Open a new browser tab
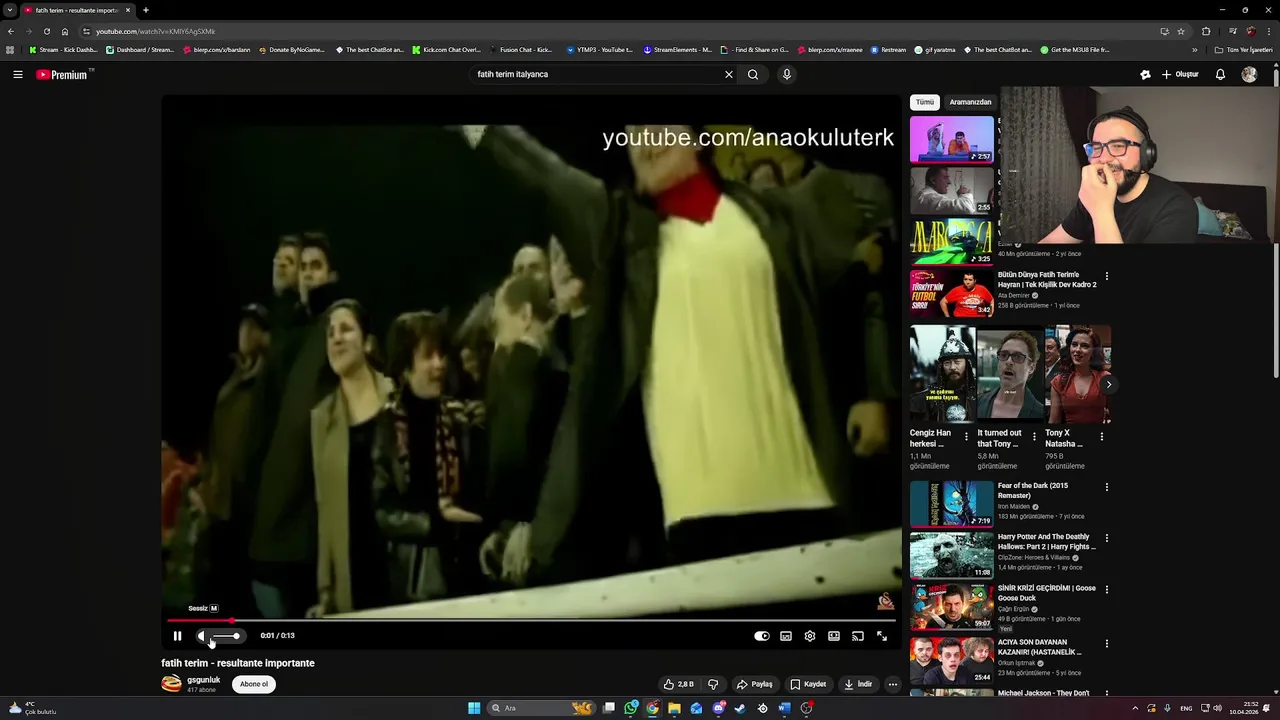Viewport: 1280px width, 720px height. (146, 10)
